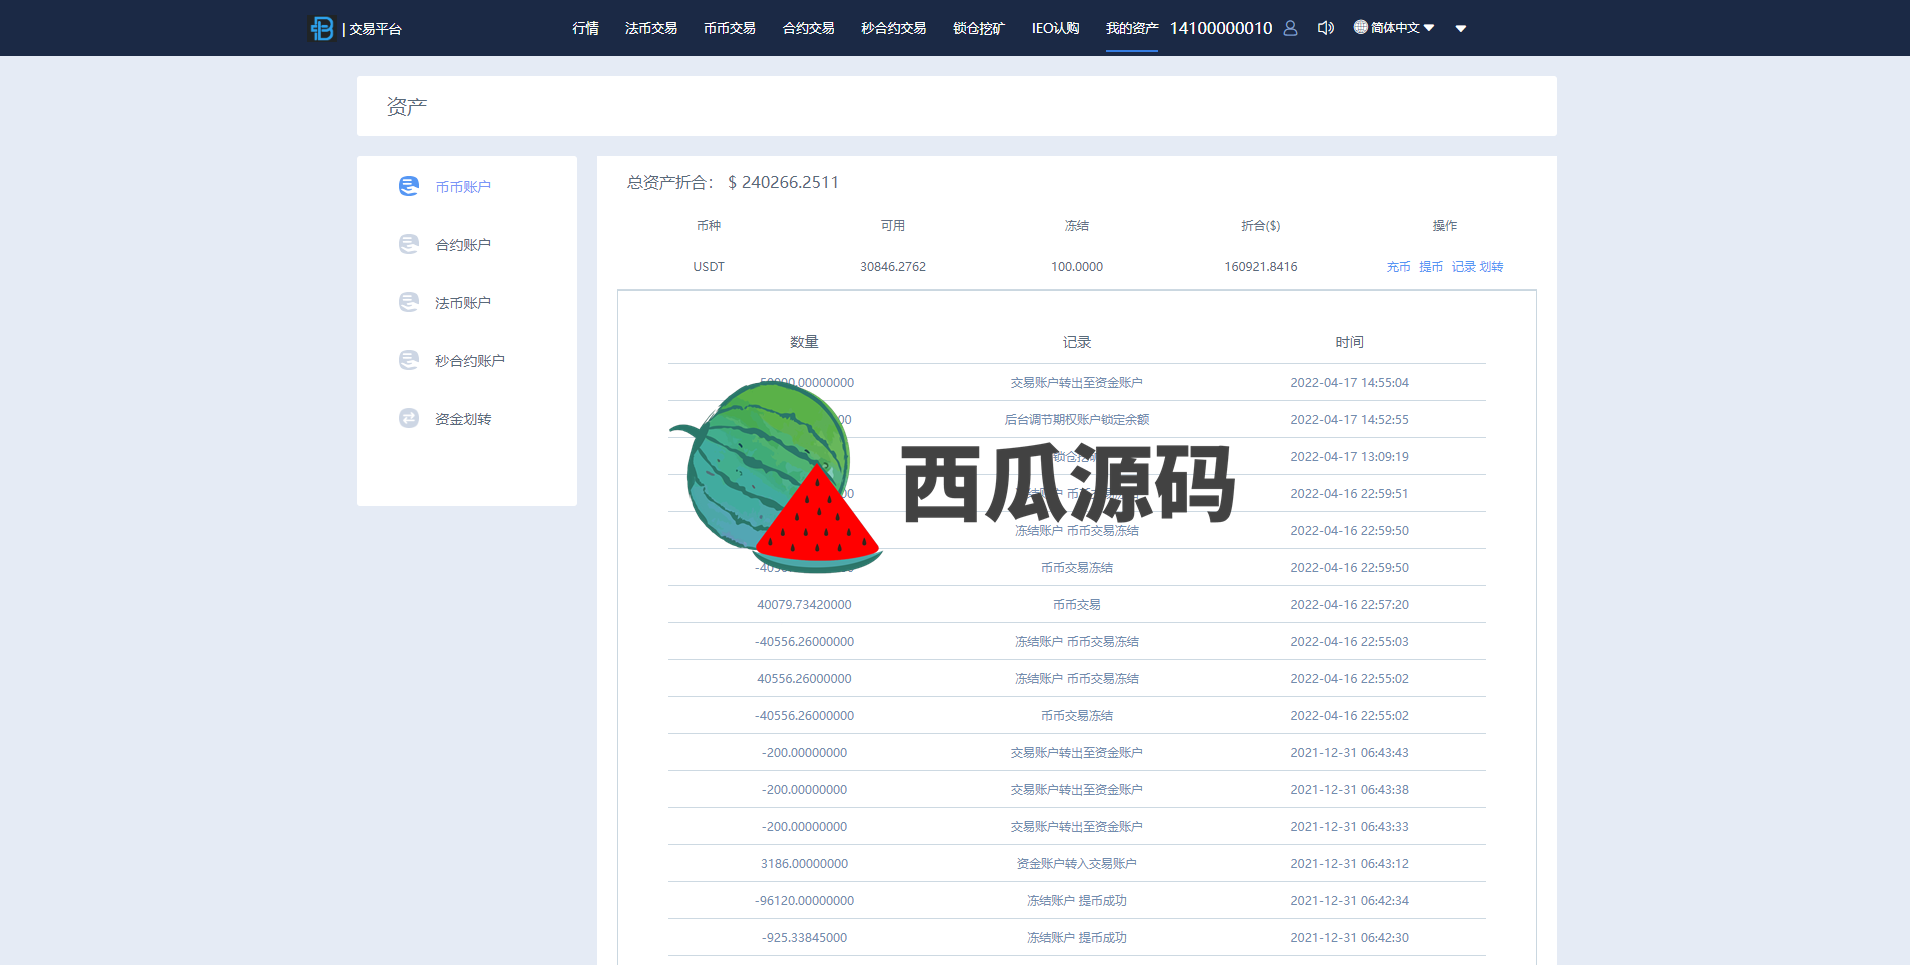This screenshot has width=1910, height=965.
Task: Click 充币 deposit link for USDT
Action: coord(1398,267)
